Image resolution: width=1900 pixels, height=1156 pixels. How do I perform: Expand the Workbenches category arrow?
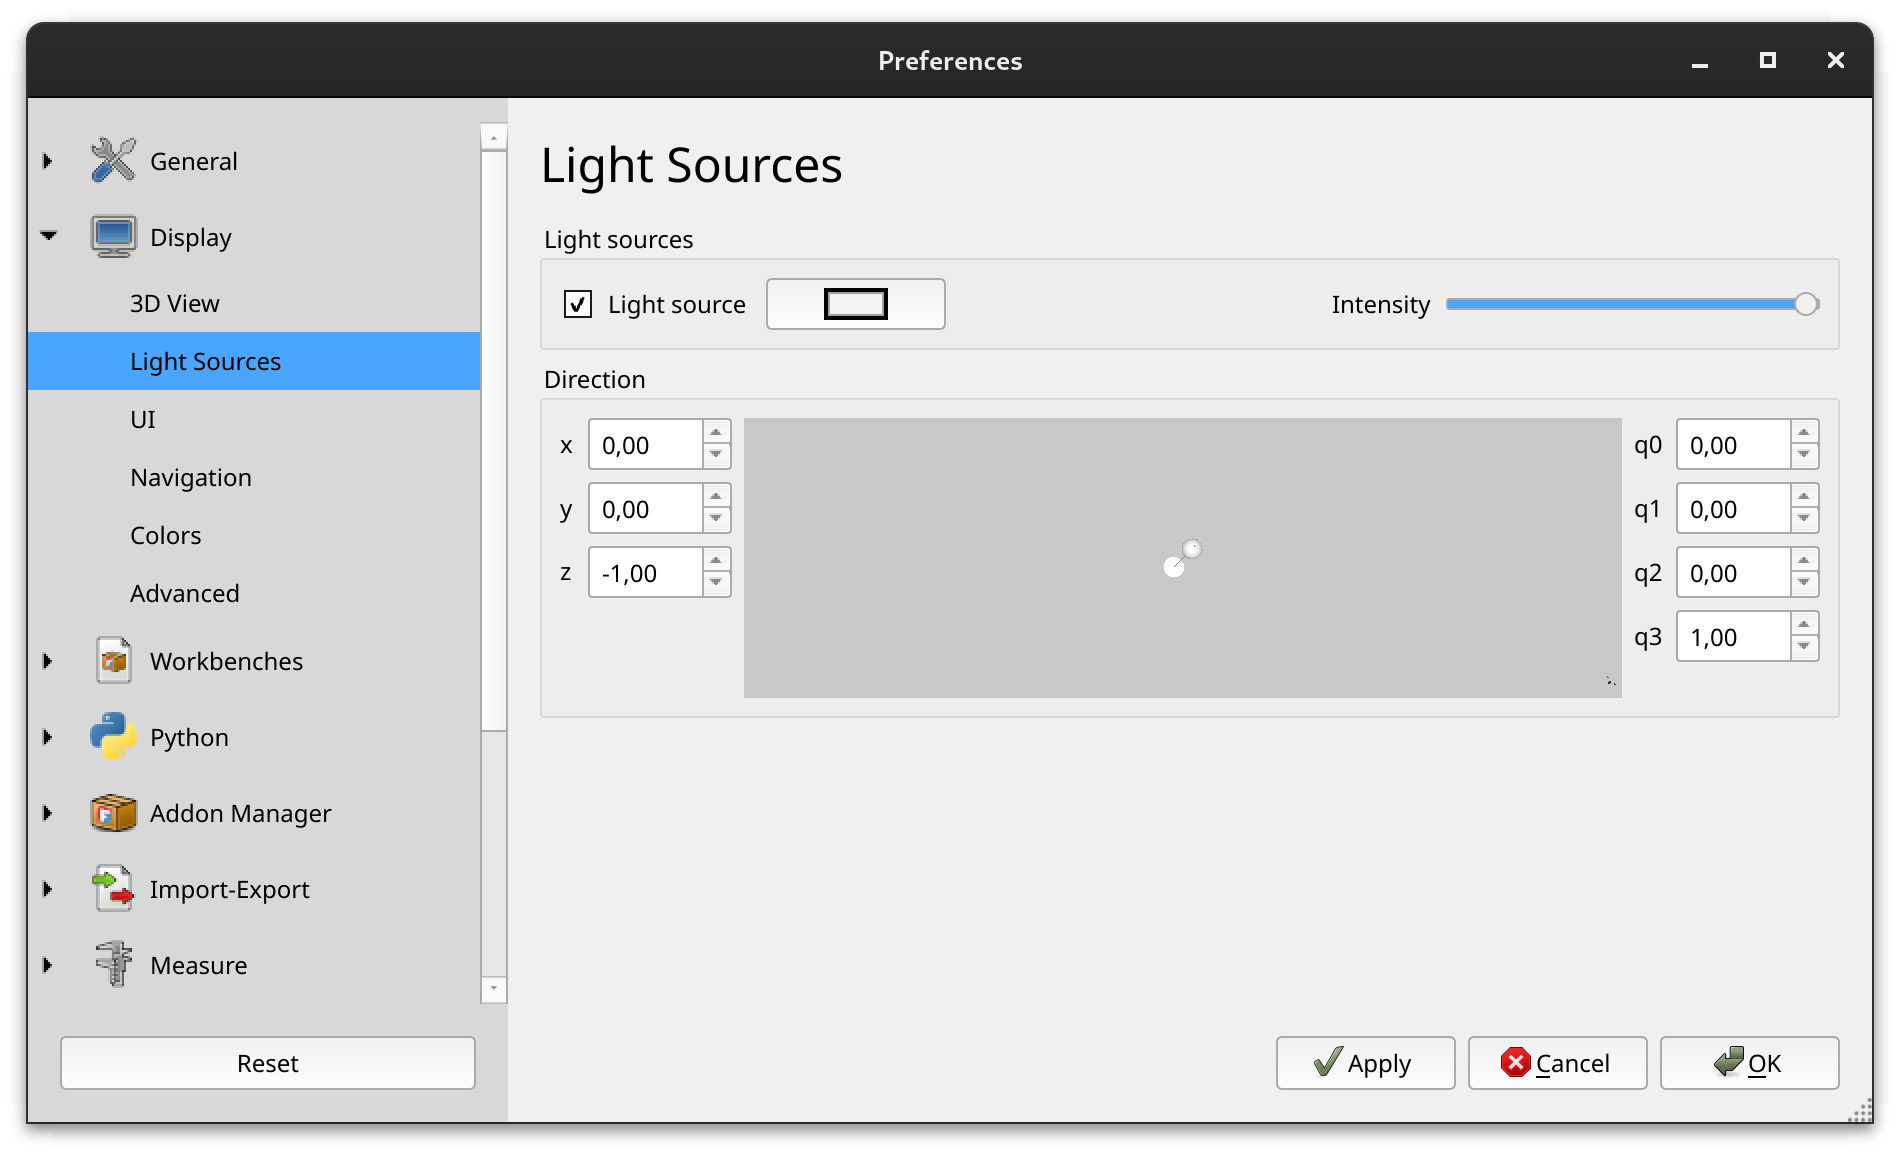click(x=48, y=661)
